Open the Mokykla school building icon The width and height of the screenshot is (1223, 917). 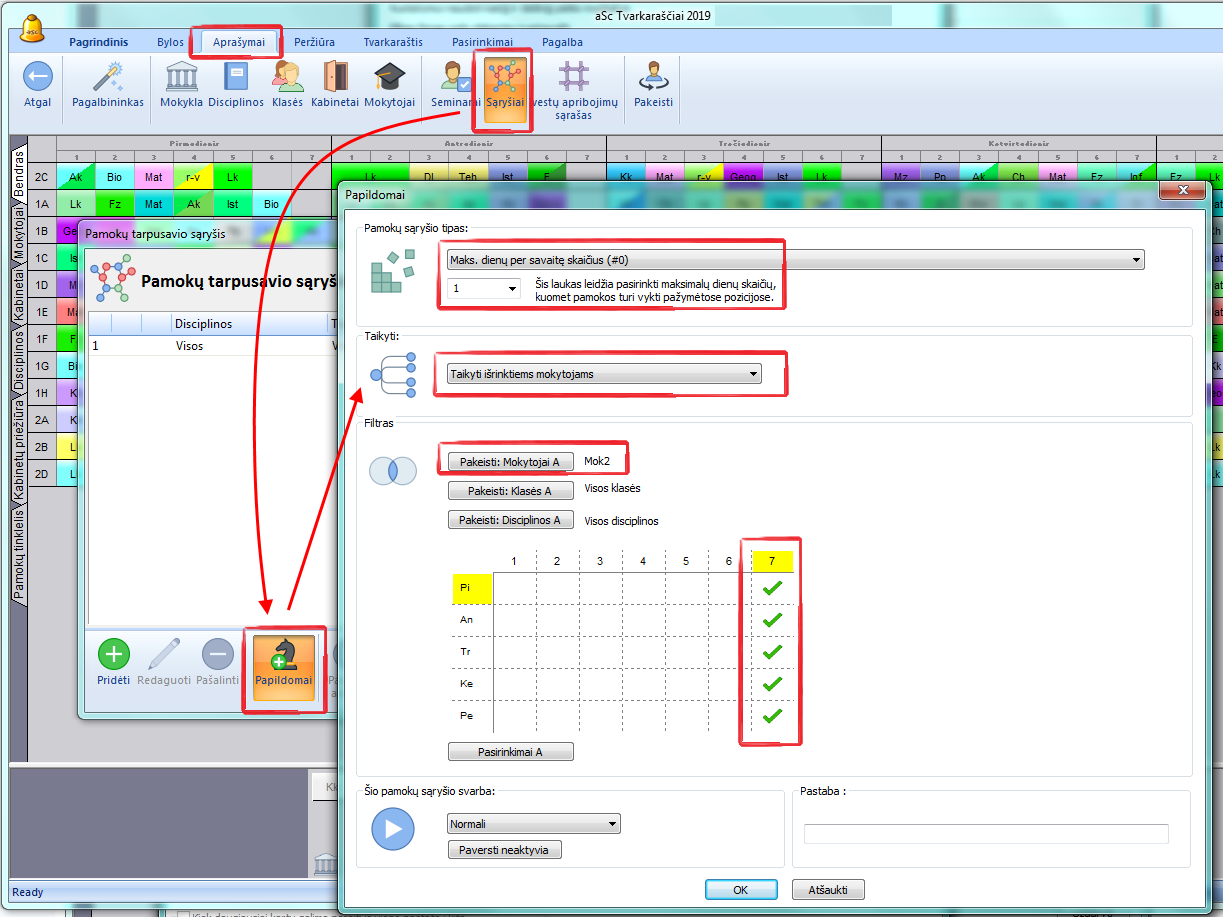[x=181, y=77]
